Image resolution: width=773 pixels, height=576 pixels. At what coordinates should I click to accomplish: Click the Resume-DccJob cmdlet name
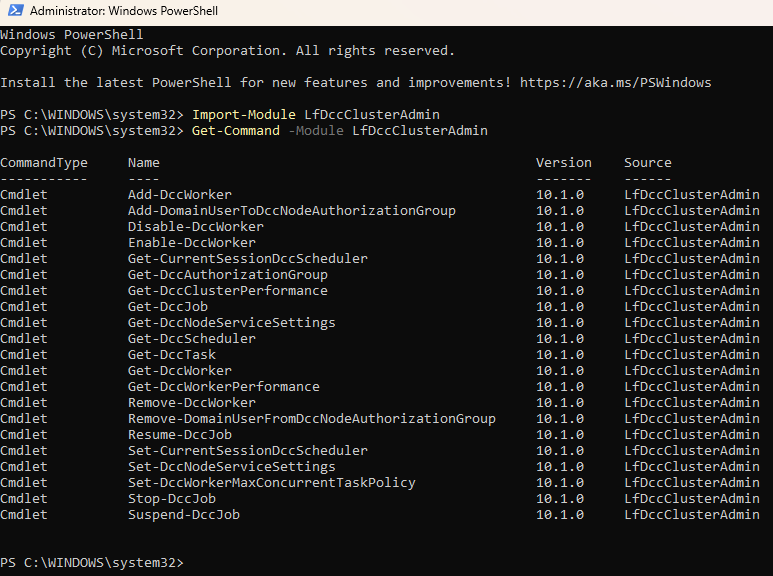click(x=180, y=434)
